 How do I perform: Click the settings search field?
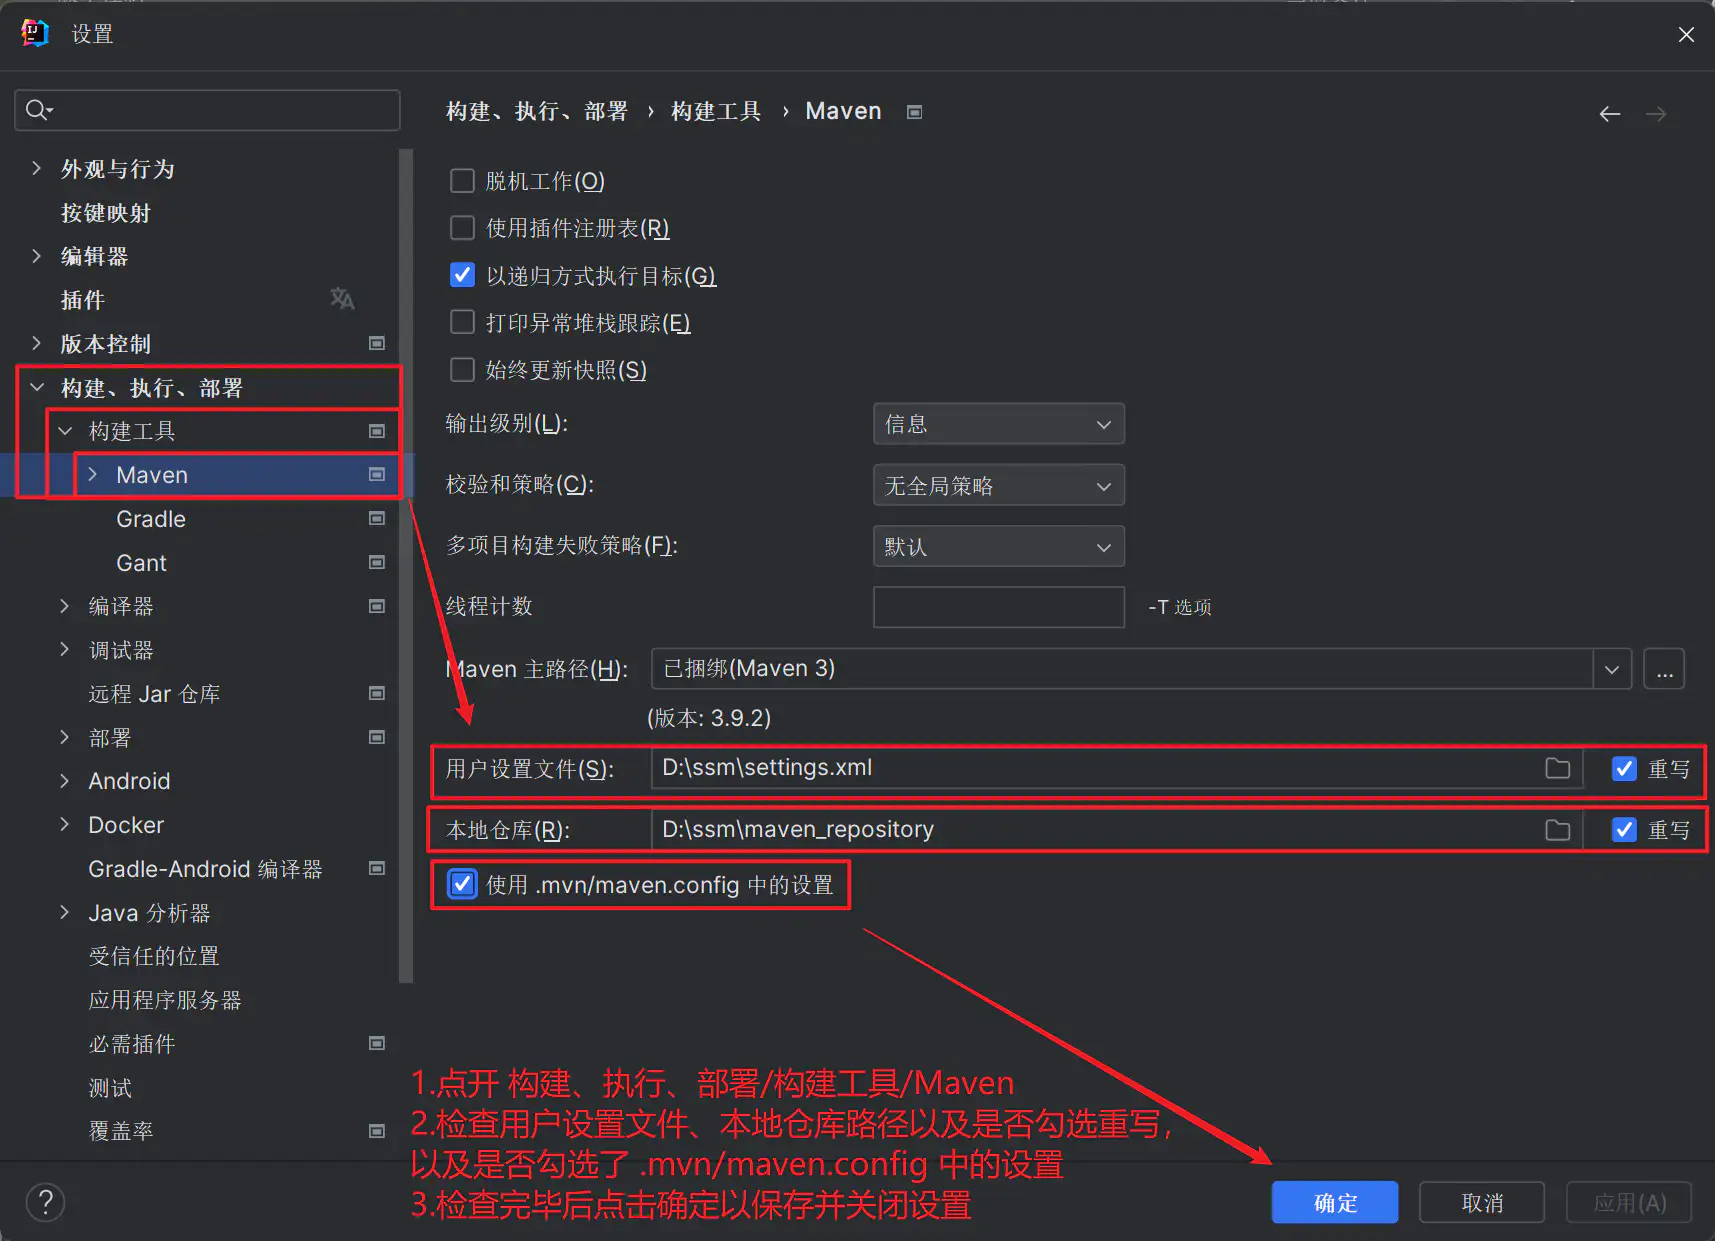(x=208, y=110)
